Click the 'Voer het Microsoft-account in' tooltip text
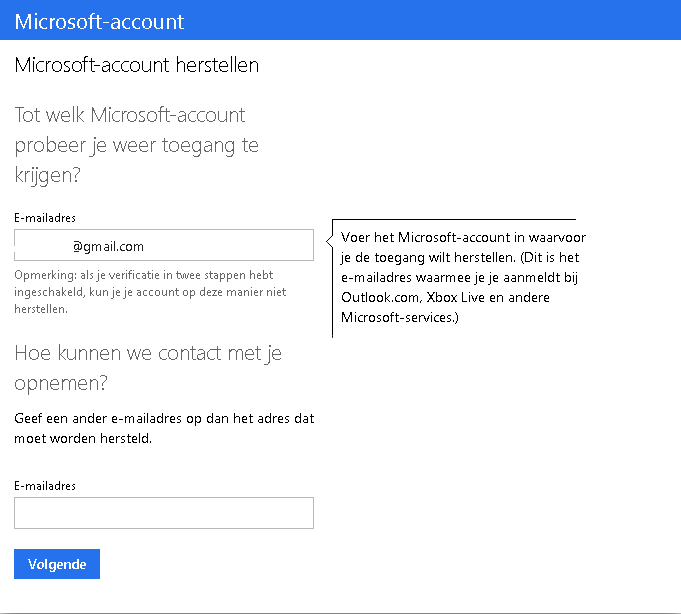The image size is (681, 614). click(462, 237)
